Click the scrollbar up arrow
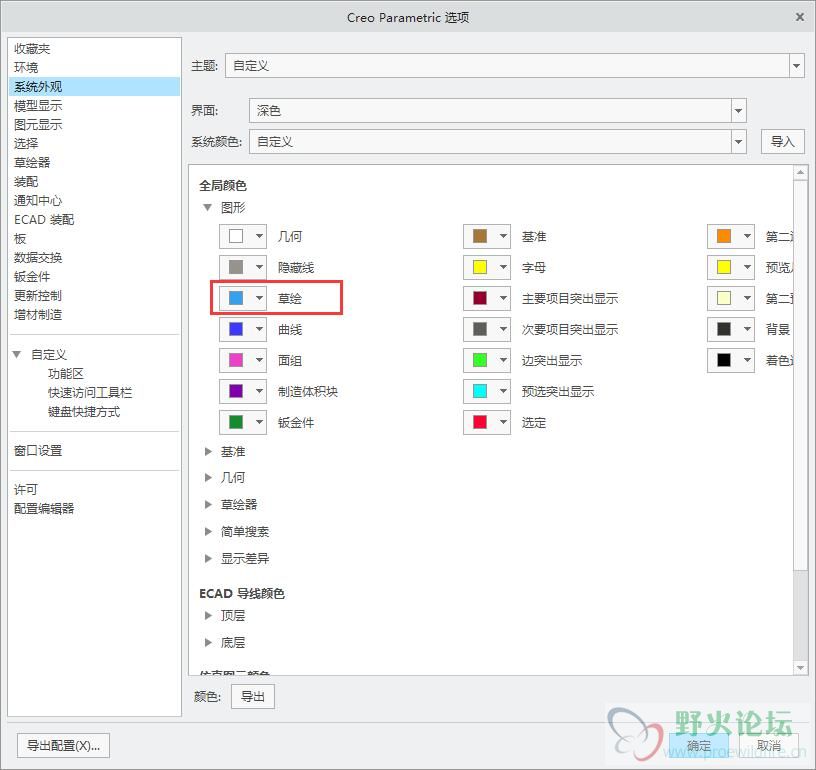Screen dimensions: 816x770 pyautogui.click(x=800, y=172)
